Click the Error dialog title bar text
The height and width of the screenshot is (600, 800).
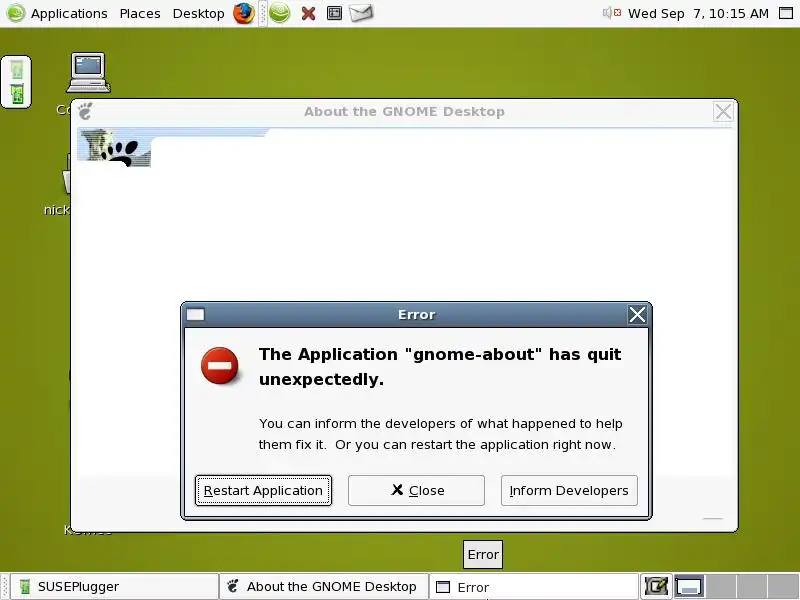[x=416, y=314]
